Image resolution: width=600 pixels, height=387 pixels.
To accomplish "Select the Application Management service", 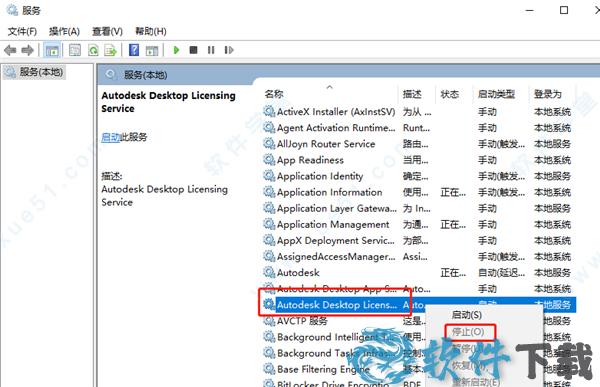I will 418,224.
